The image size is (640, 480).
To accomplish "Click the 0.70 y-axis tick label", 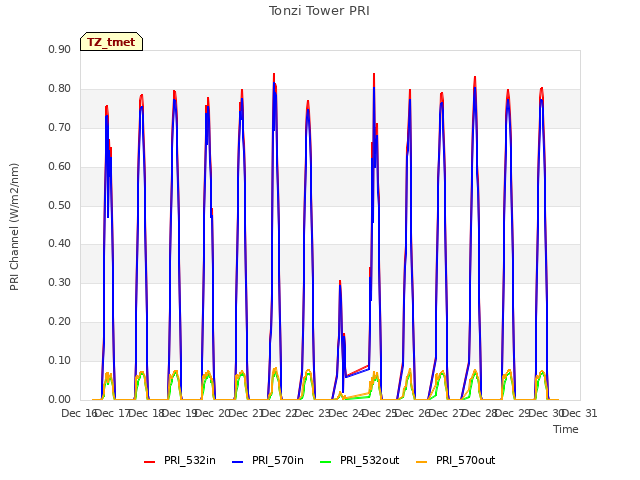I will (60, 127).
